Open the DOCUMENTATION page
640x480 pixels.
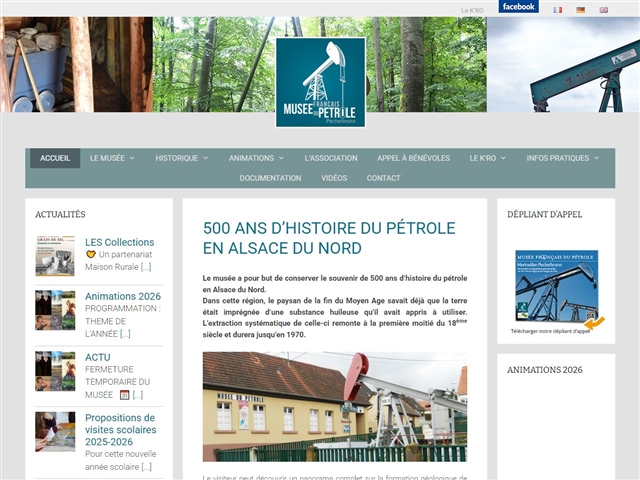tap(271, 178)
